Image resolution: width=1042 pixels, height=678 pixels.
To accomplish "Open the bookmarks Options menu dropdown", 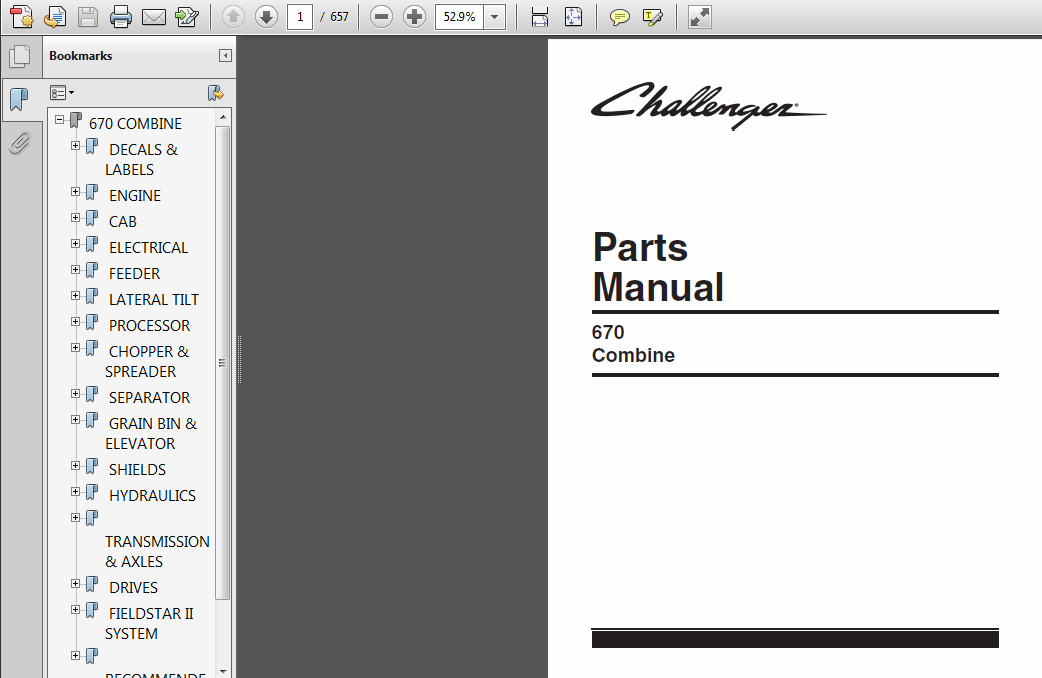I will point(62,92).
